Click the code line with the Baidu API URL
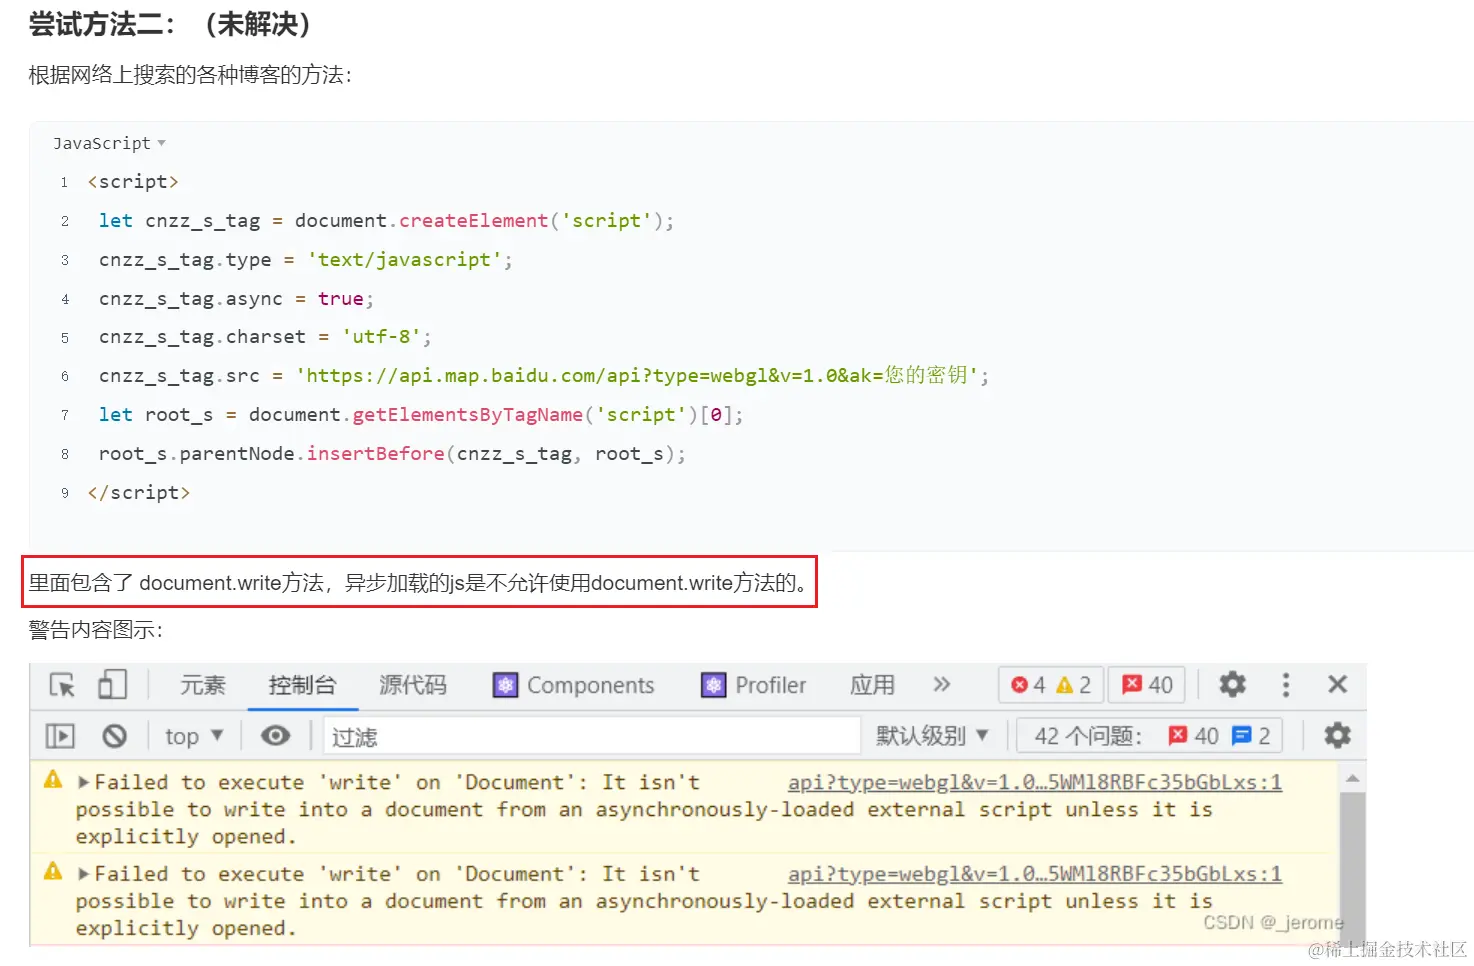The height and width of the screenshot is (966, 1474). [x=543, y=376]
